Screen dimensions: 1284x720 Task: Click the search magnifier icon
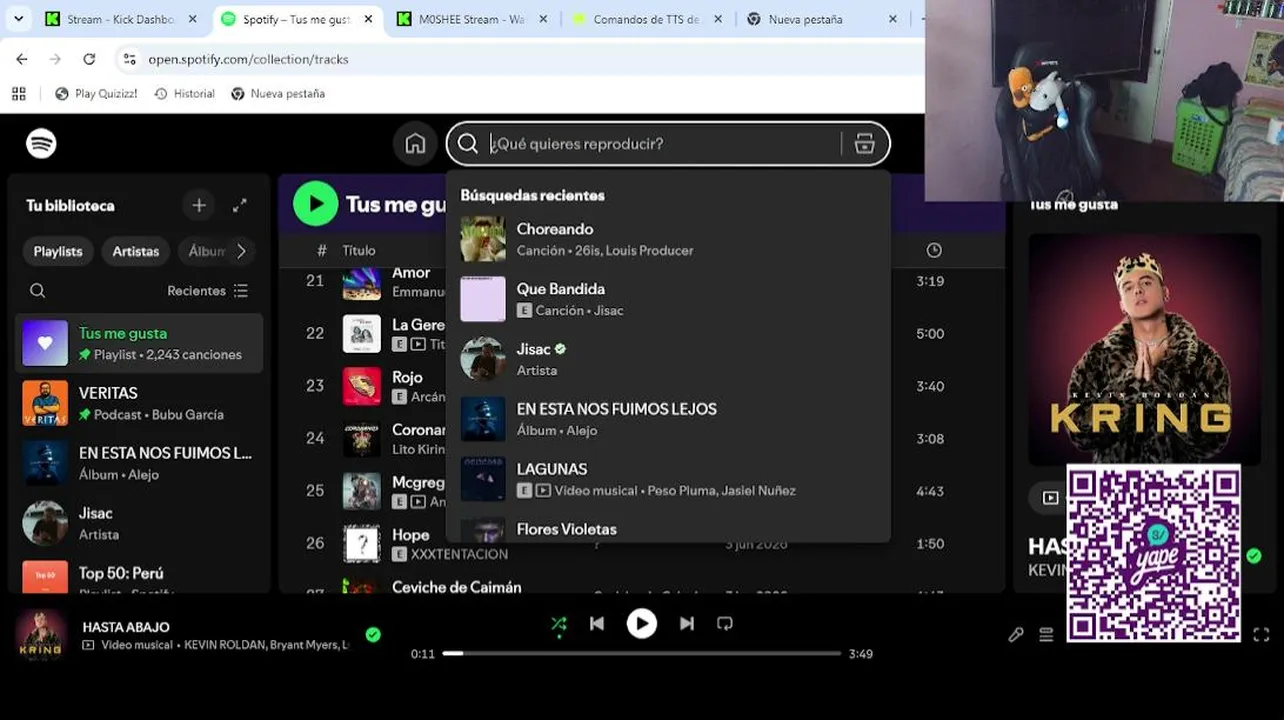[x=468, y=144]
